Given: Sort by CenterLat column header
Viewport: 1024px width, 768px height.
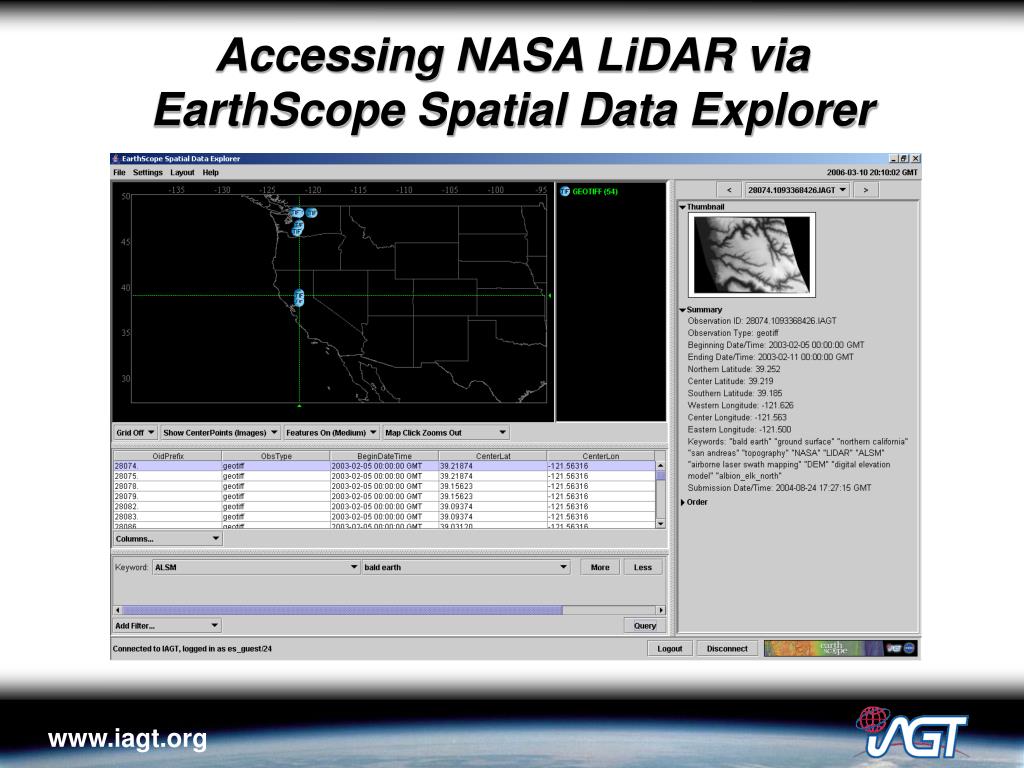Looking at the screenshot, I should point(492,456).
